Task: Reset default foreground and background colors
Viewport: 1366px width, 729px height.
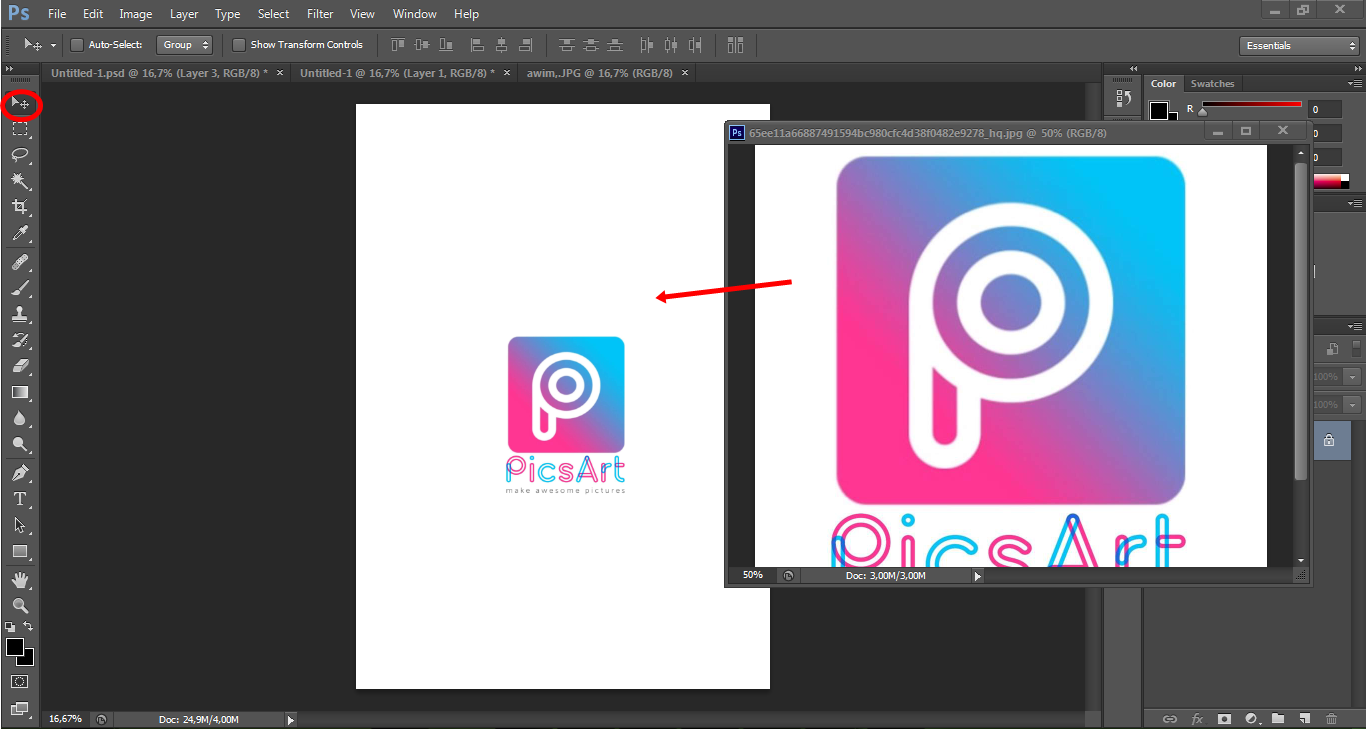Action: point(10,627)
